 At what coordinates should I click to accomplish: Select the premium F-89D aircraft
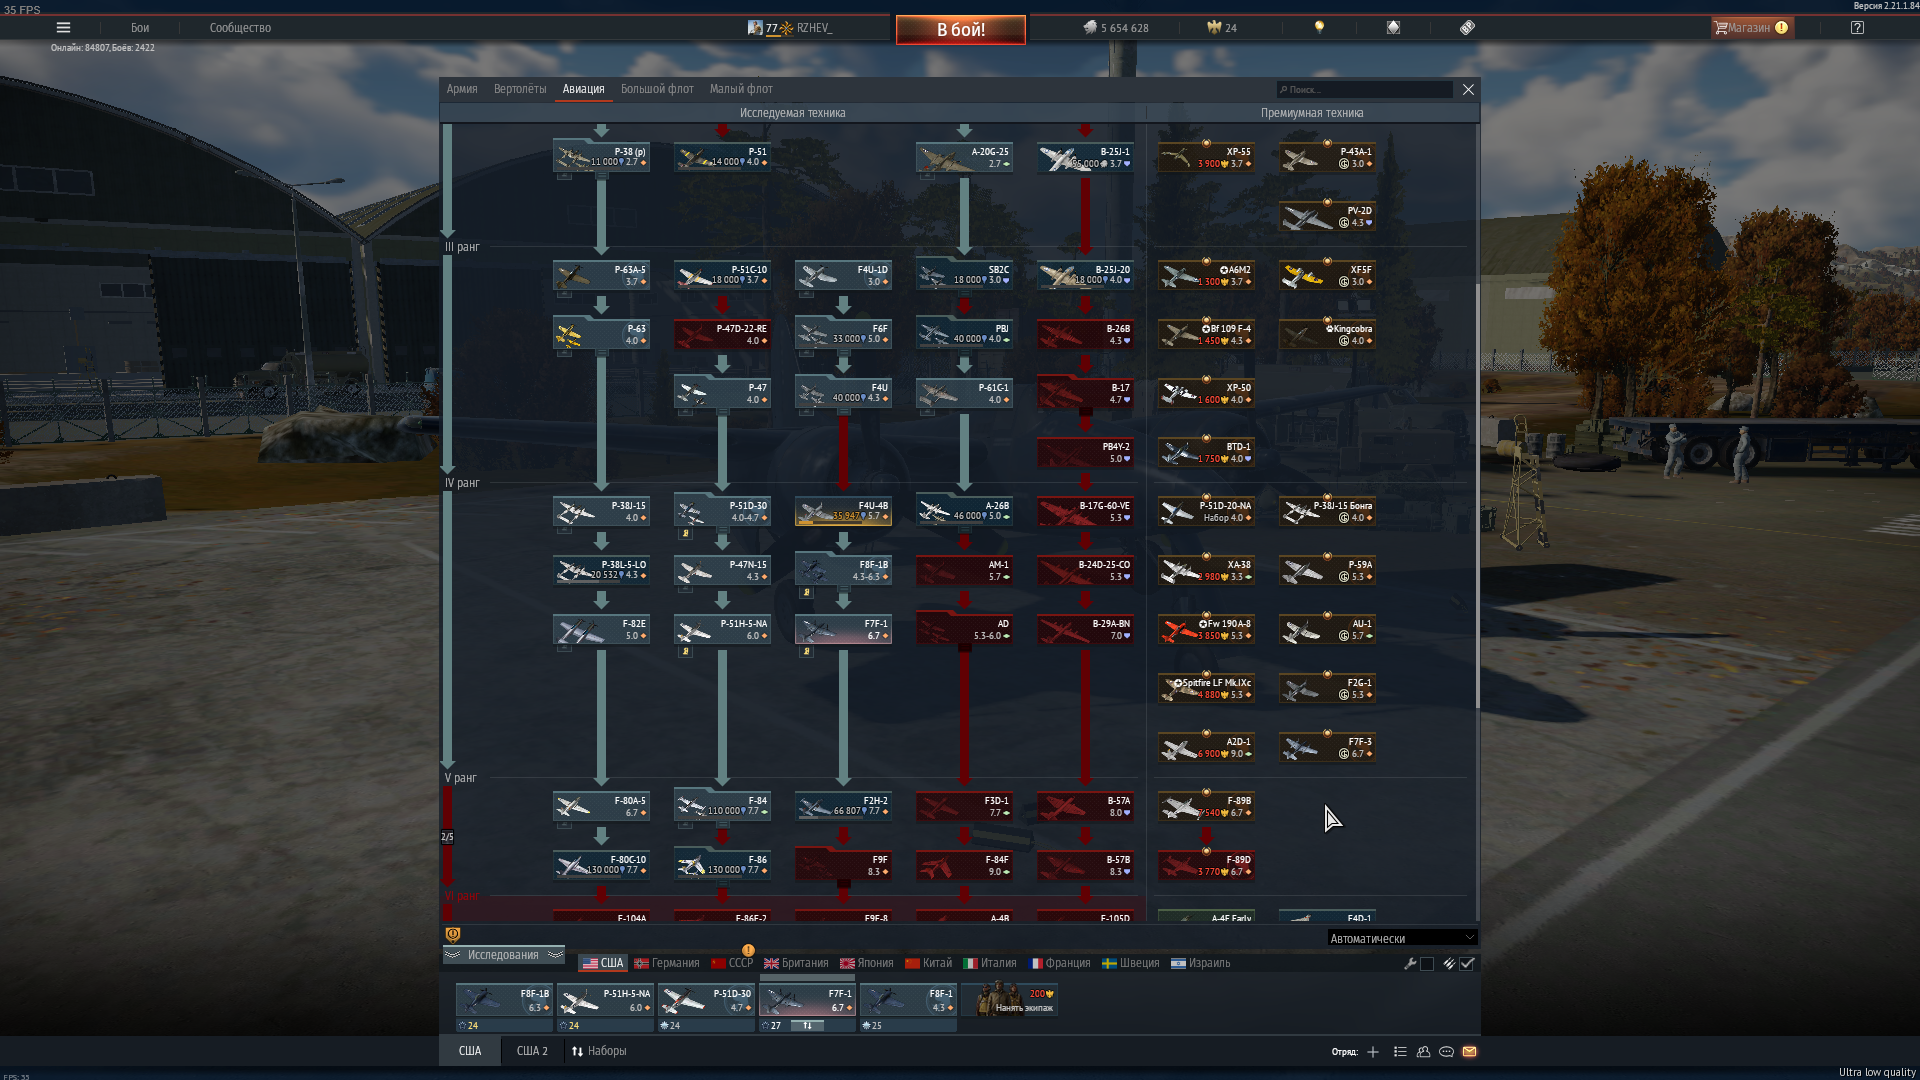click(x=1206, y=866)
